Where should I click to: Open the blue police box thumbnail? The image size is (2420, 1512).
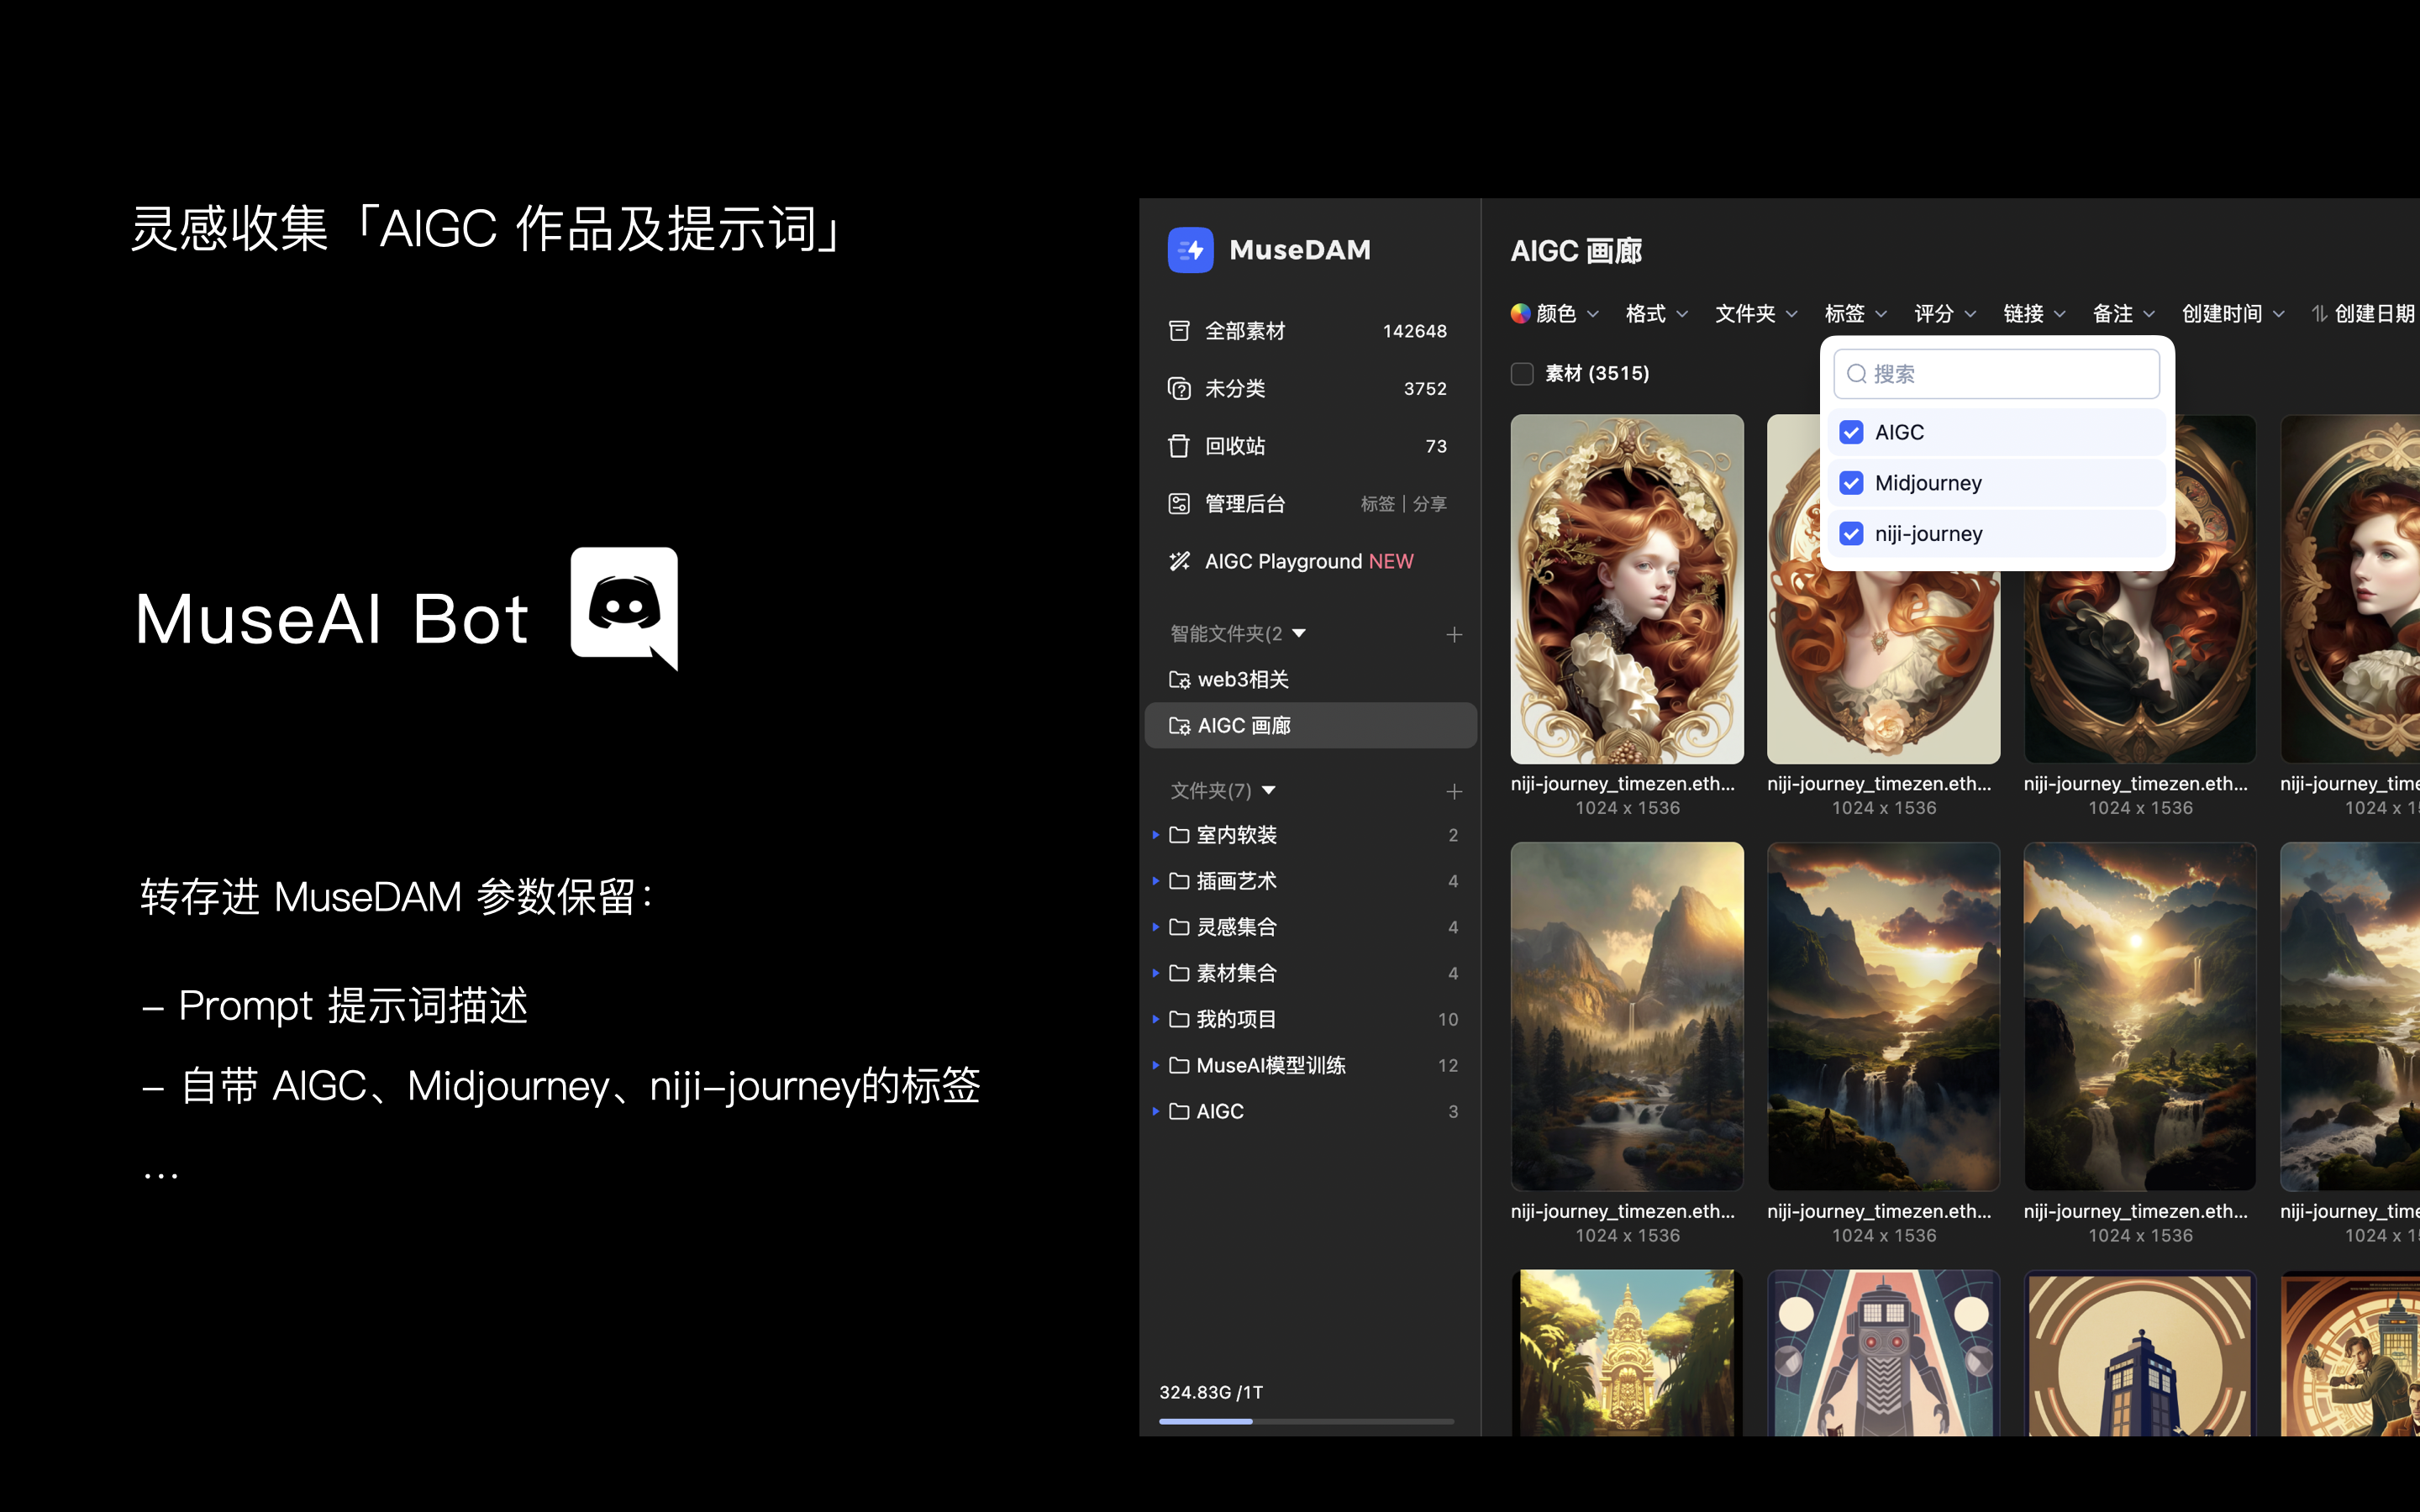pos(2140,1353)
